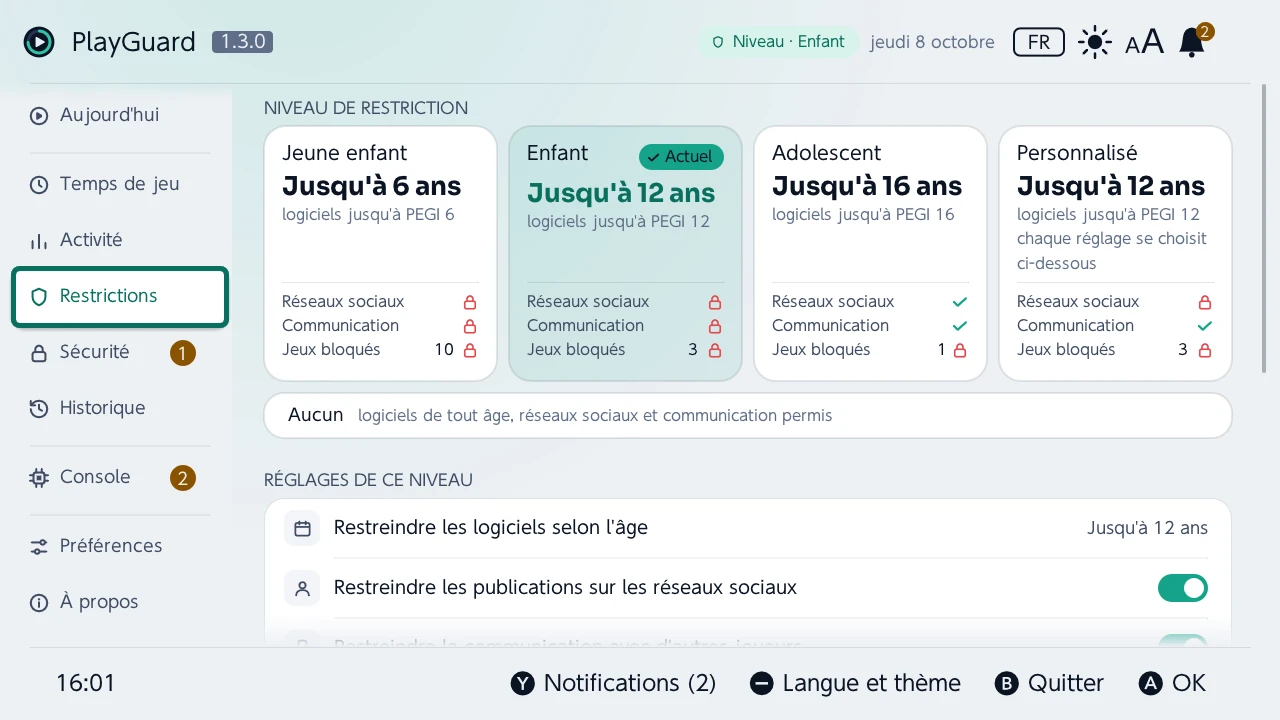Click the calendar icon for age restriction
The image size is (1280, 720).
(302, 528)
